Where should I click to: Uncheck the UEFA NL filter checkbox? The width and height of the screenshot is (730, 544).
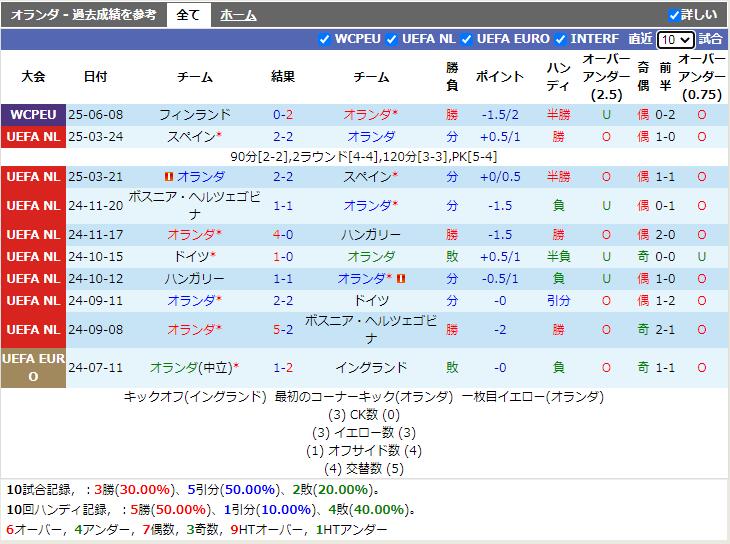392,40
